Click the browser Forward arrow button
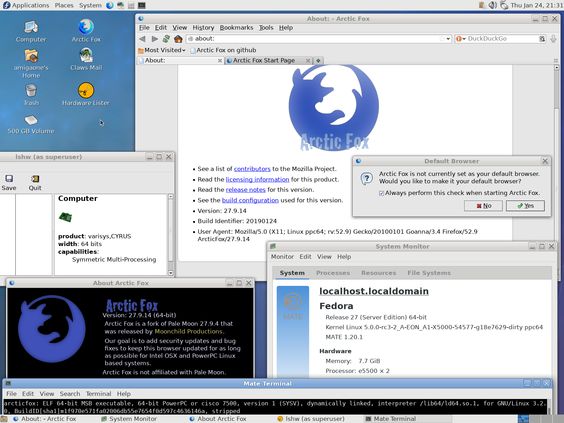 pyautogui.click(x=155, y=39)
